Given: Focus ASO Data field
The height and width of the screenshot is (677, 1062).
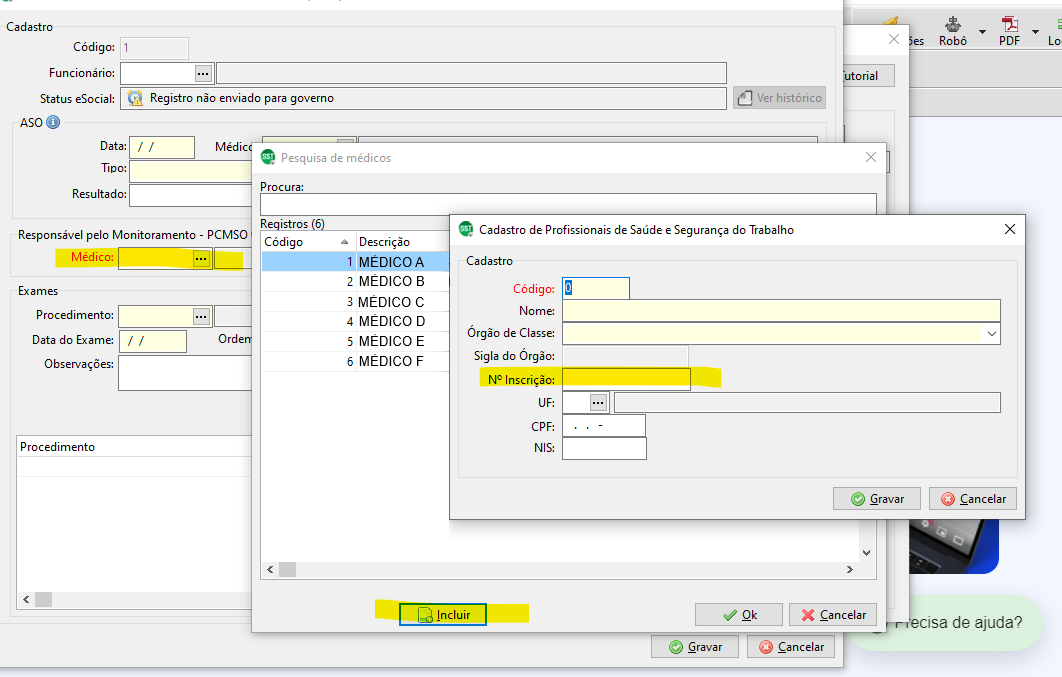Looking at the screenshot, I should [162, 147].
